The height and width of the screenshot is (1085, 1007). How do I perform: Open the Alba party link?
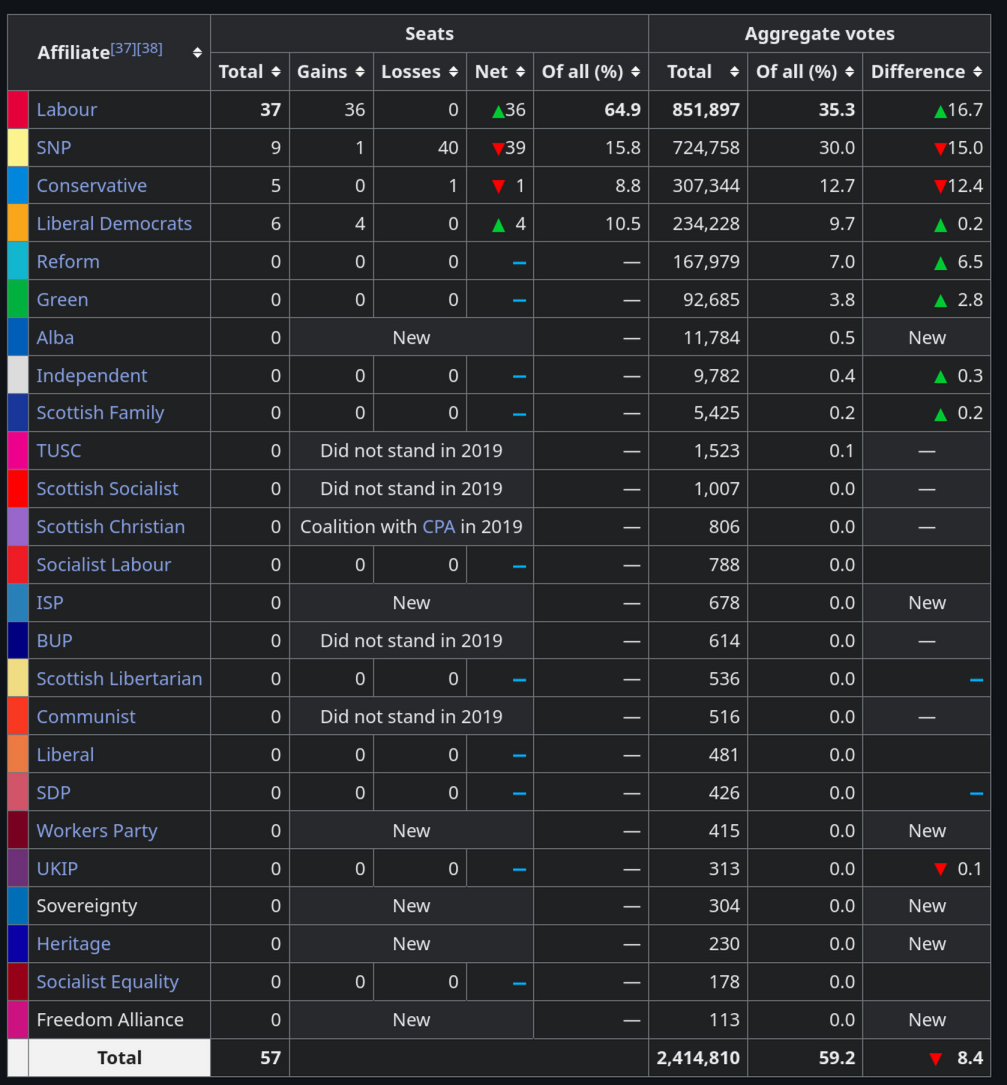pyautogui.click(x=55, y=338)
